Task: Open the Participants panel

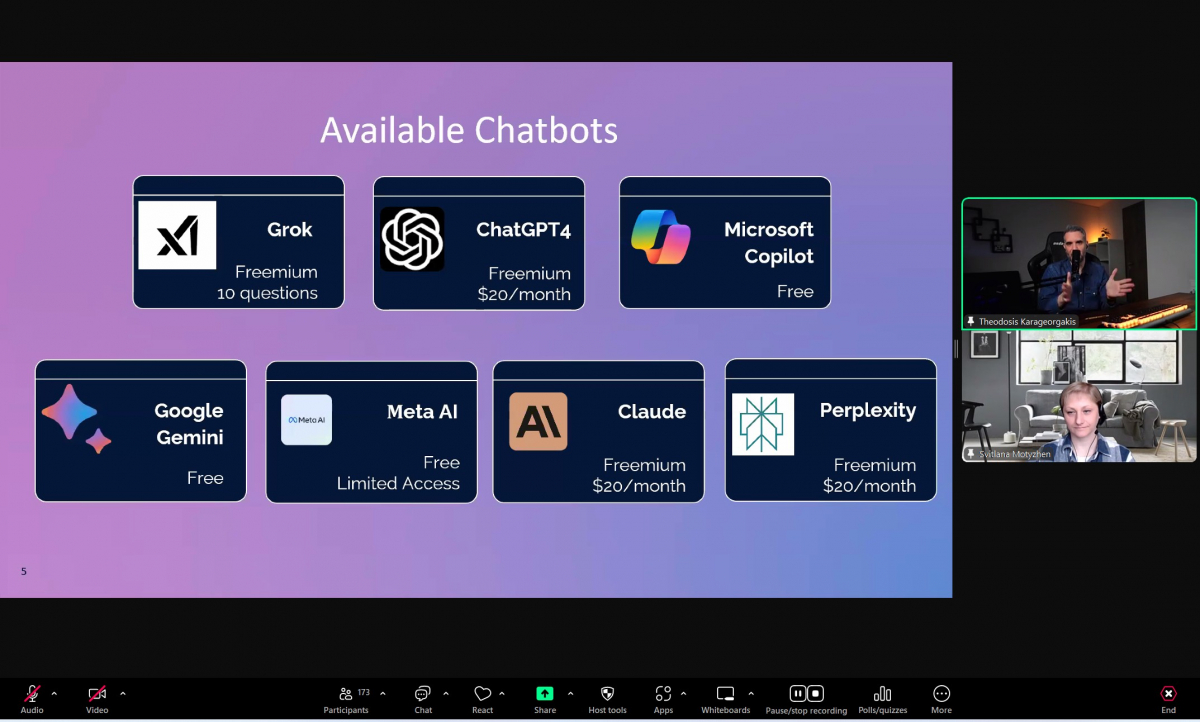Action: click(346, 694)
